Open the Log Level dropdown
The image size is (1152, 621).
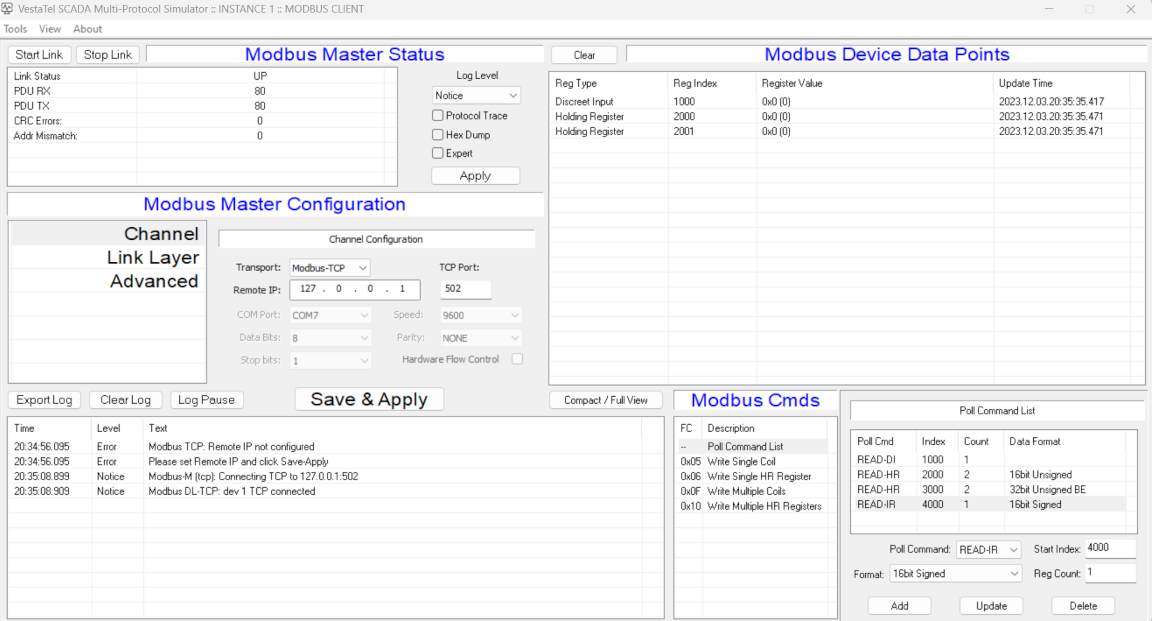(x=476, y=96)
